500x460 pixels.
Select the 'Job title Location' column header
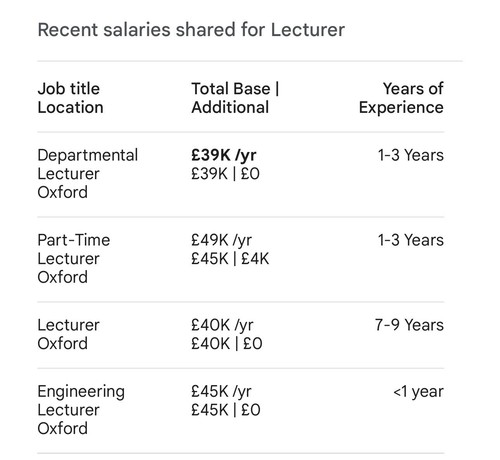pyautogui.click(x=70, y=98)
